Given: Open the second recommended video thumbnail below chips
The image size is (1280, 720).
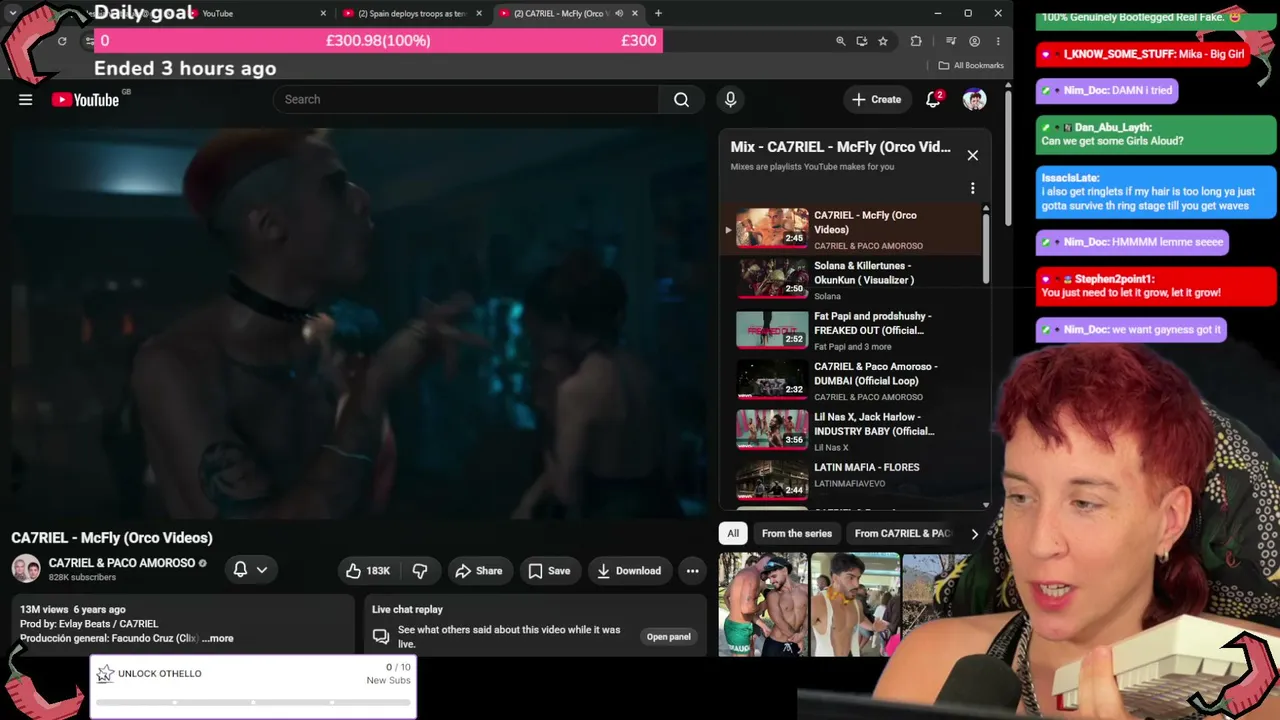Looking at the screenshot, I should (855, 604).
